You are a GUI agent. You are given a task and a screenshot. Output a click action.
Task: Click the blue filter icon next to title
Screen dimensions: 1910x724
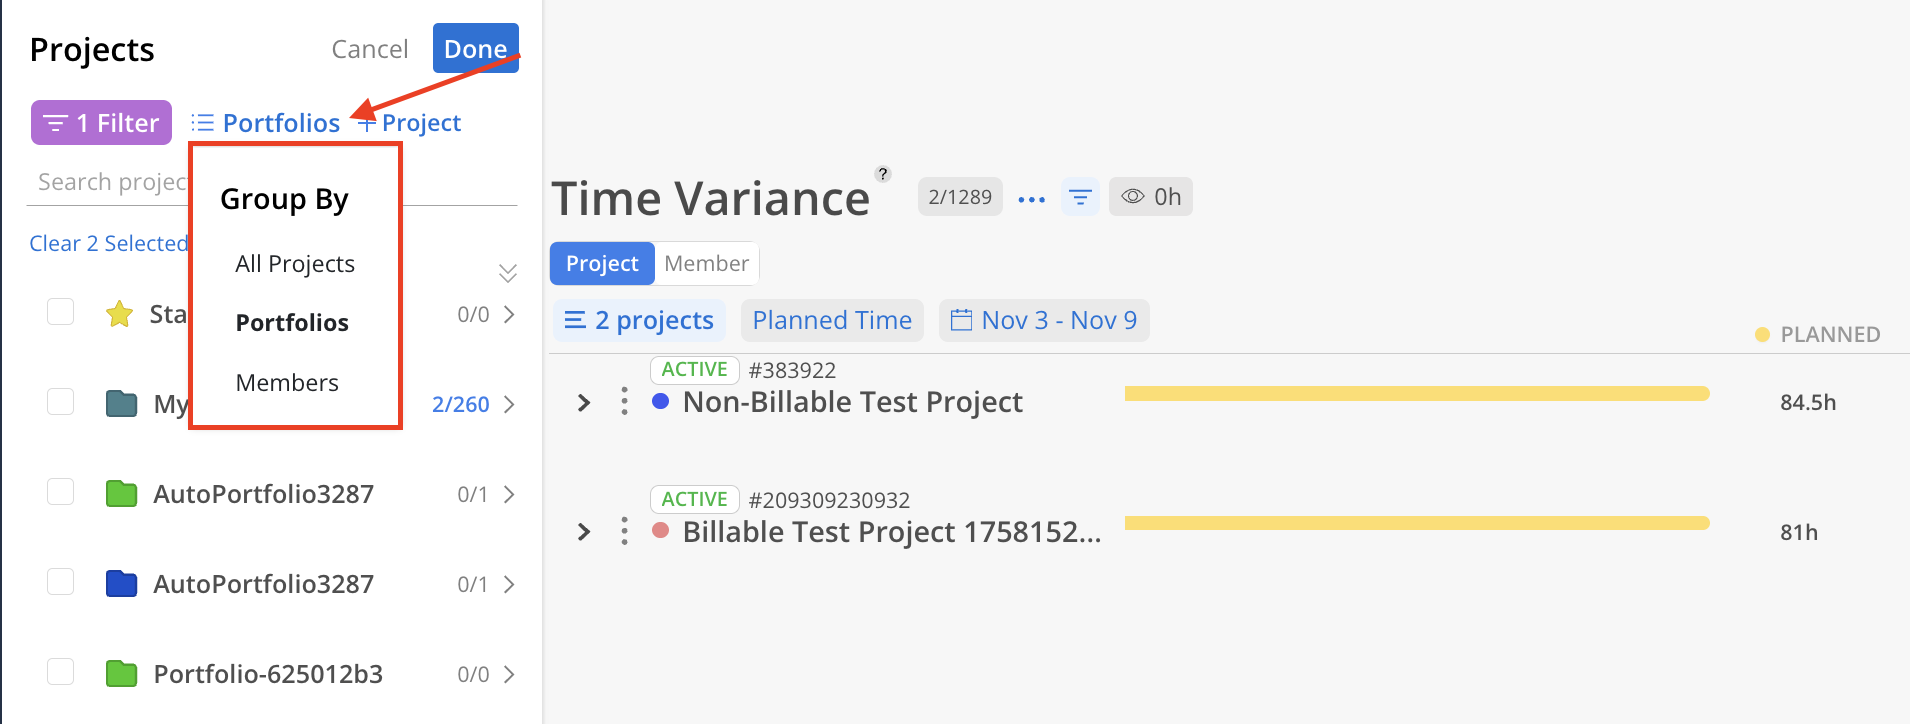coord(1080,197)
